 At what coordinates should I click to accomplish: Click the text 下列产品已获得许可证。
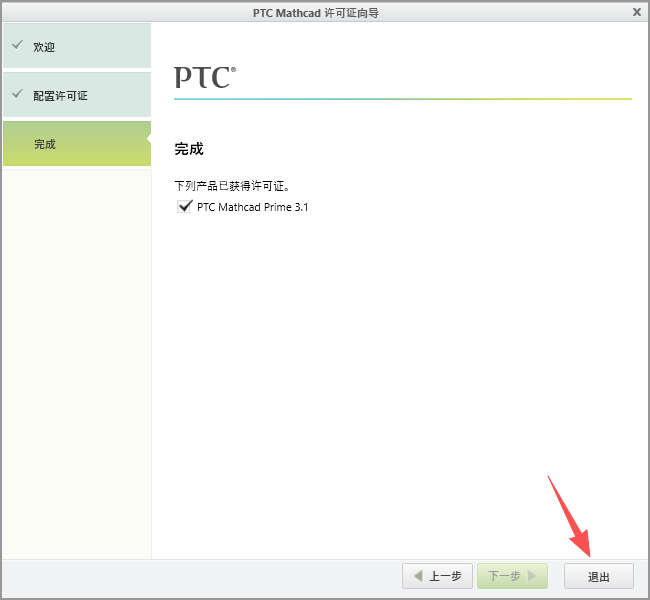pyautogui.click(x=232, y=186)
